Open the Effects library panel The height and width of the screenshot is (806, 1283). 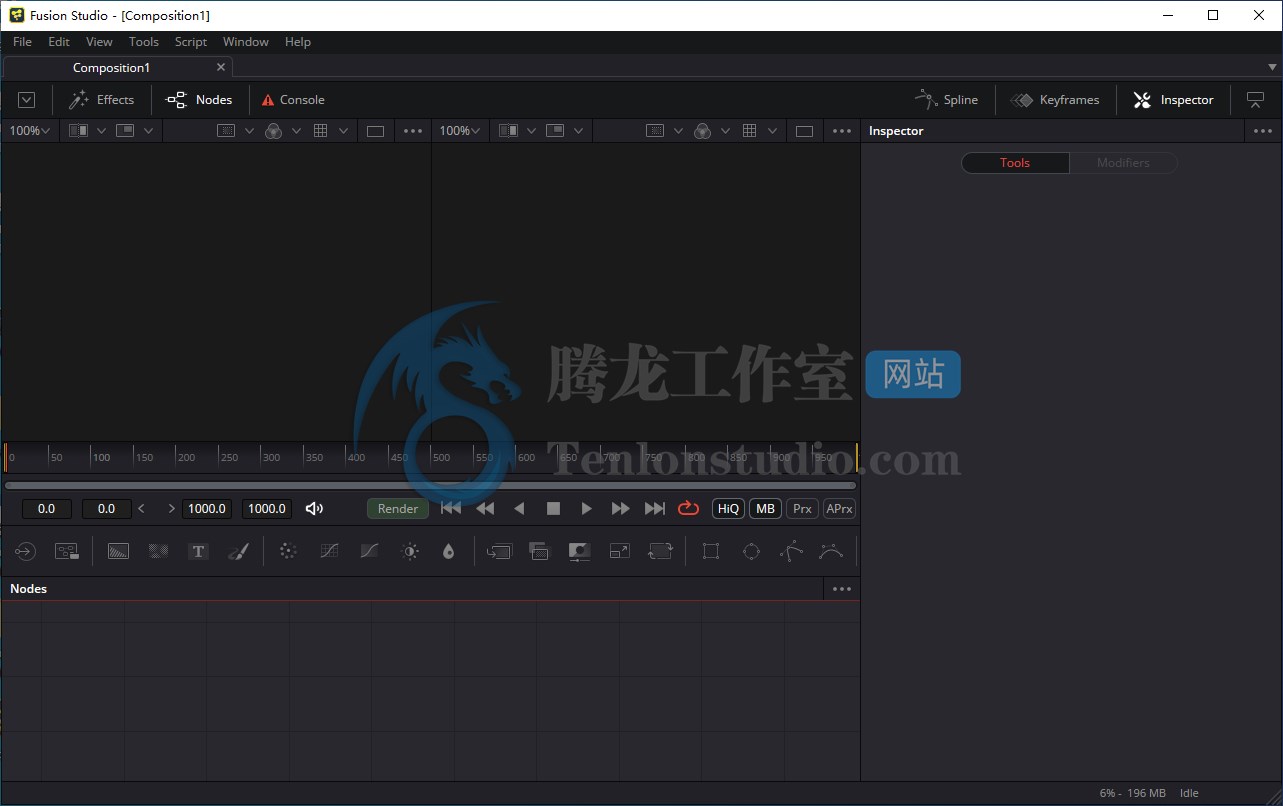101,100
